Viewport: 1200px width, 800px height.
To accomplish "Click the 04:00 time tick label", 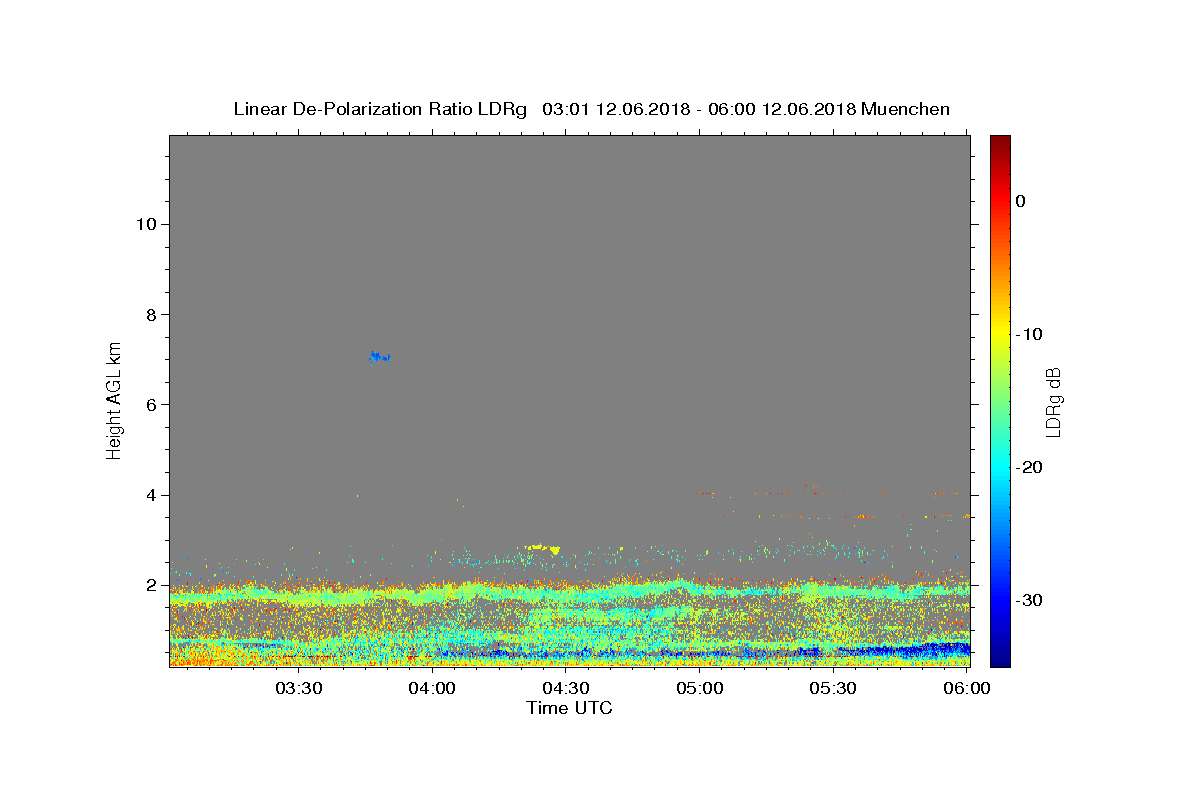I will coord(432,688).
